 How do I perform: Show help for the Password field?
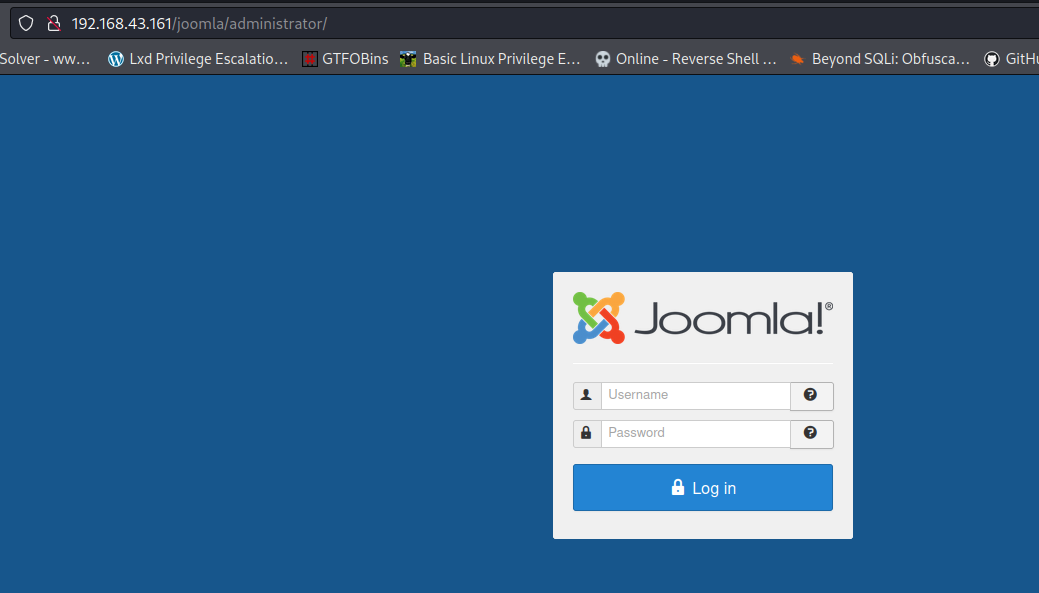coord(811,434)
